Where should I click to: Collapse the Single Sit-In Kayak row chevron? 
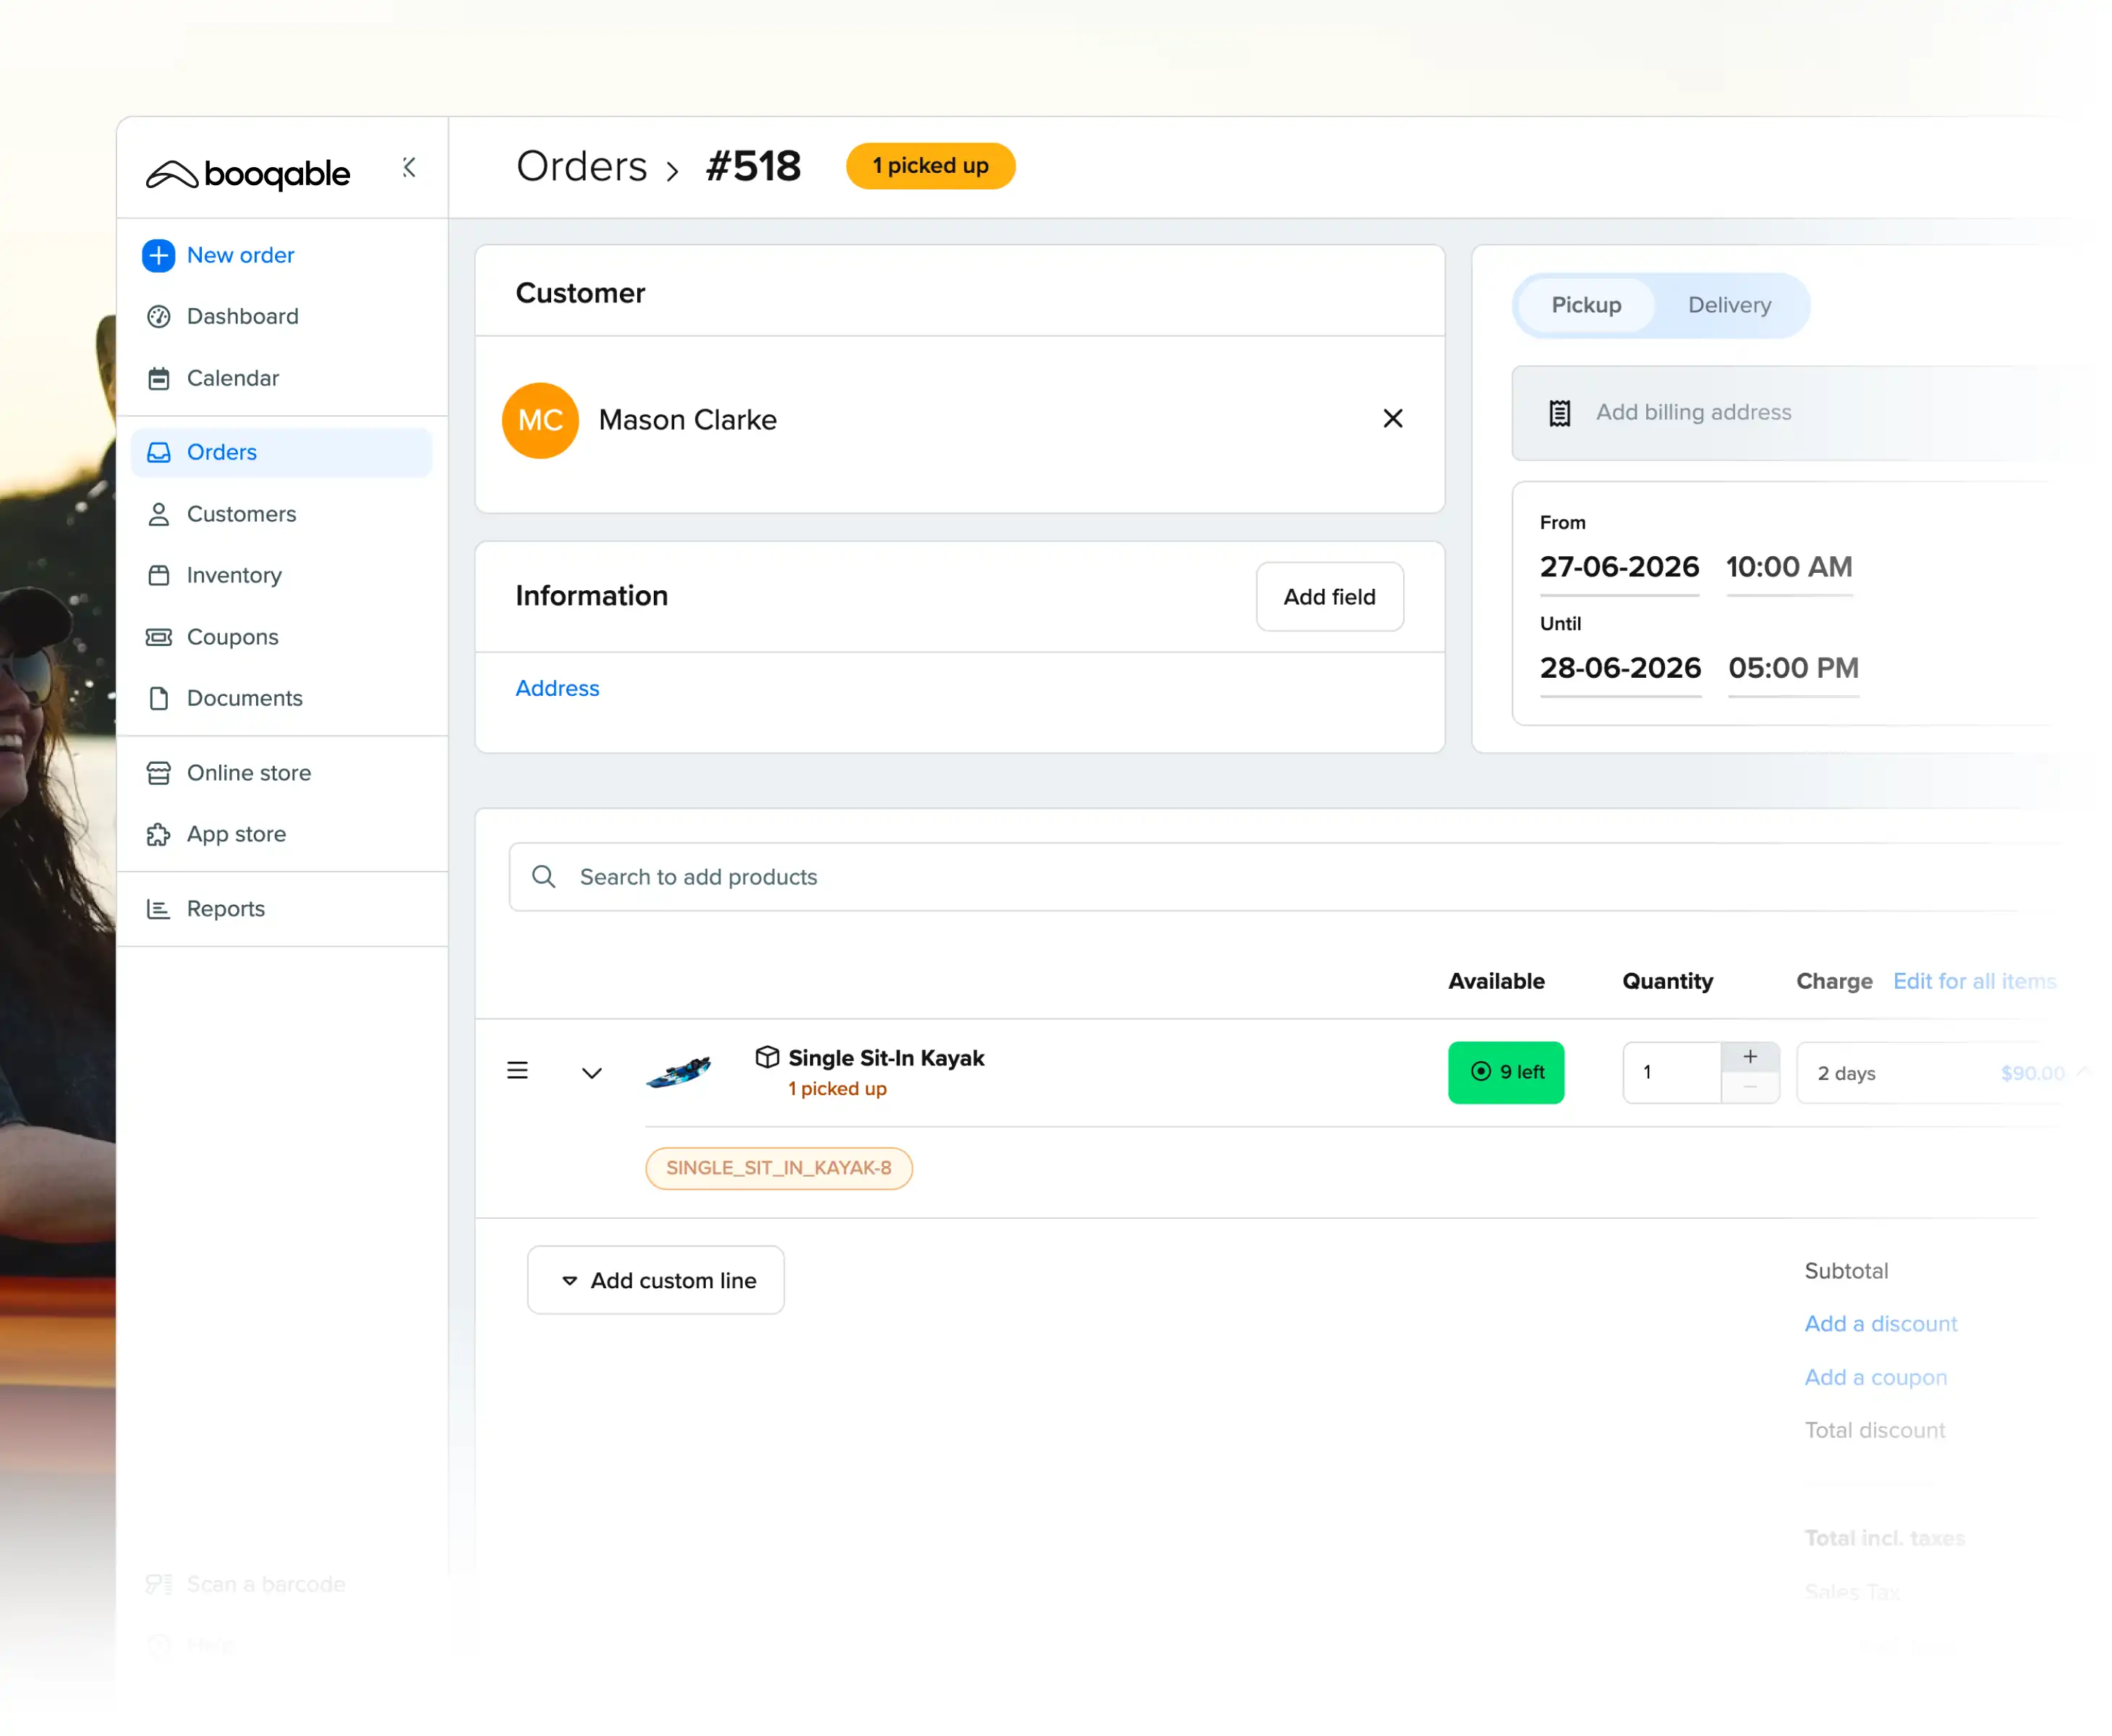pos(591,1073)
